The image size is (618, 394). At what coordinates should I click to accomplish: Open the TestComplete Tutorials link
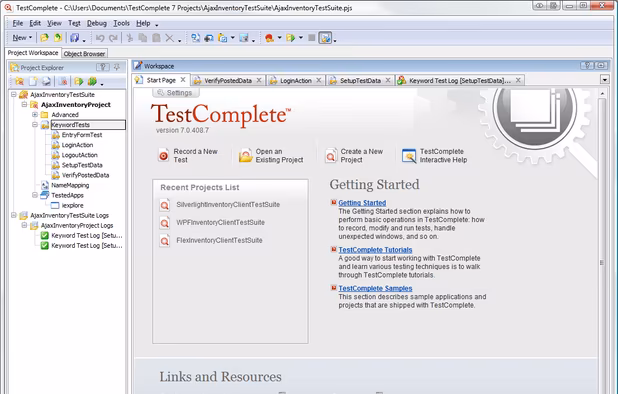coord(375,250)
